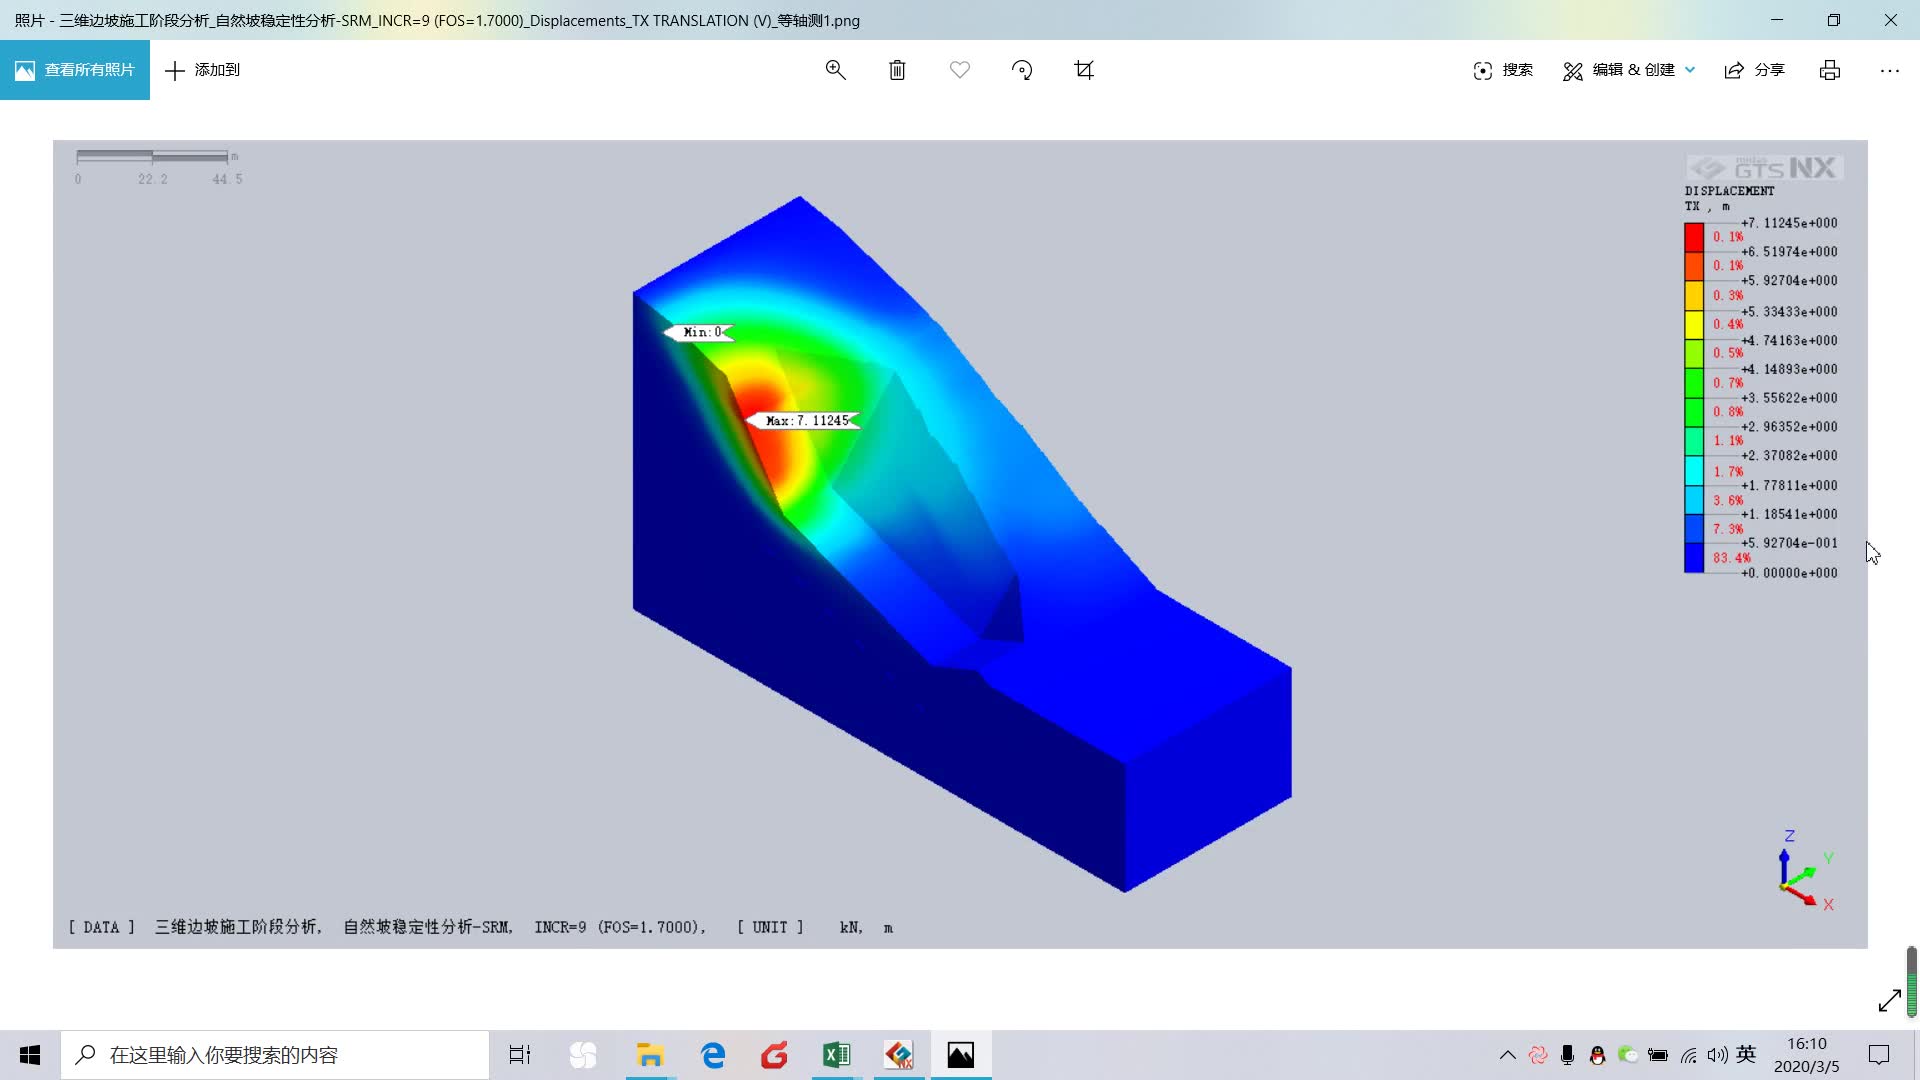Viewport: 1920px width, 1080px height.
Task: Click the zoom magnifier icon
Action: pyautogui.click(x=836, y=70)
